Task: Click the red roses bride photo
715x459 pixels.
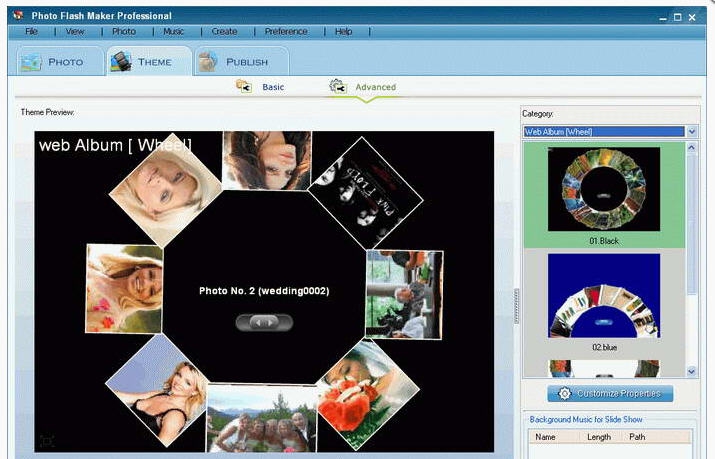Action: 367,395
